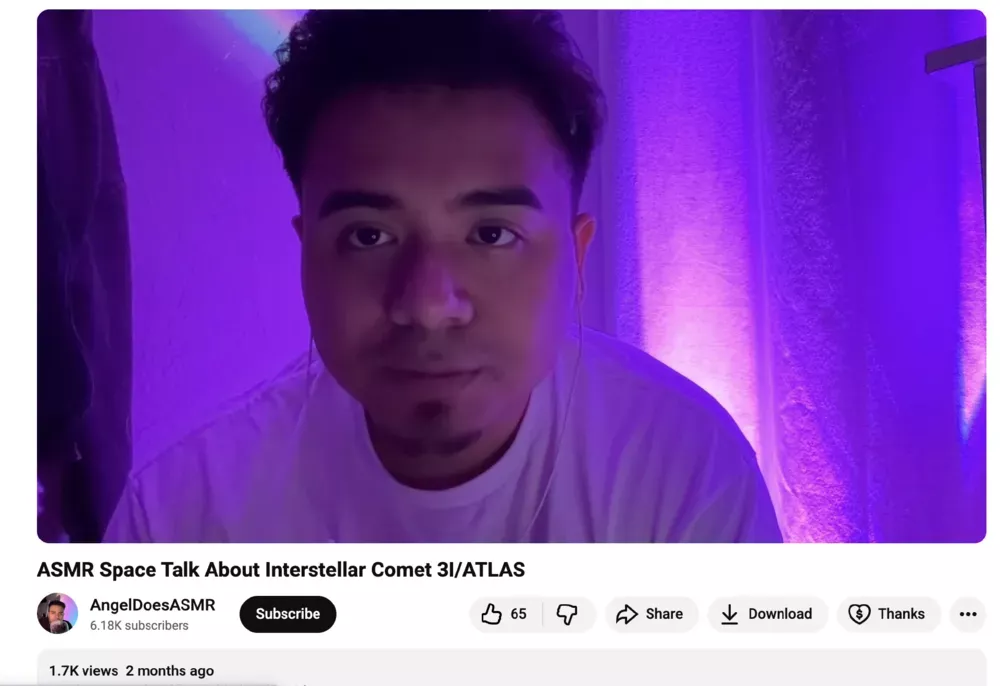Open the AngelDoesASMR channel name link

click(x=152, y=604)
